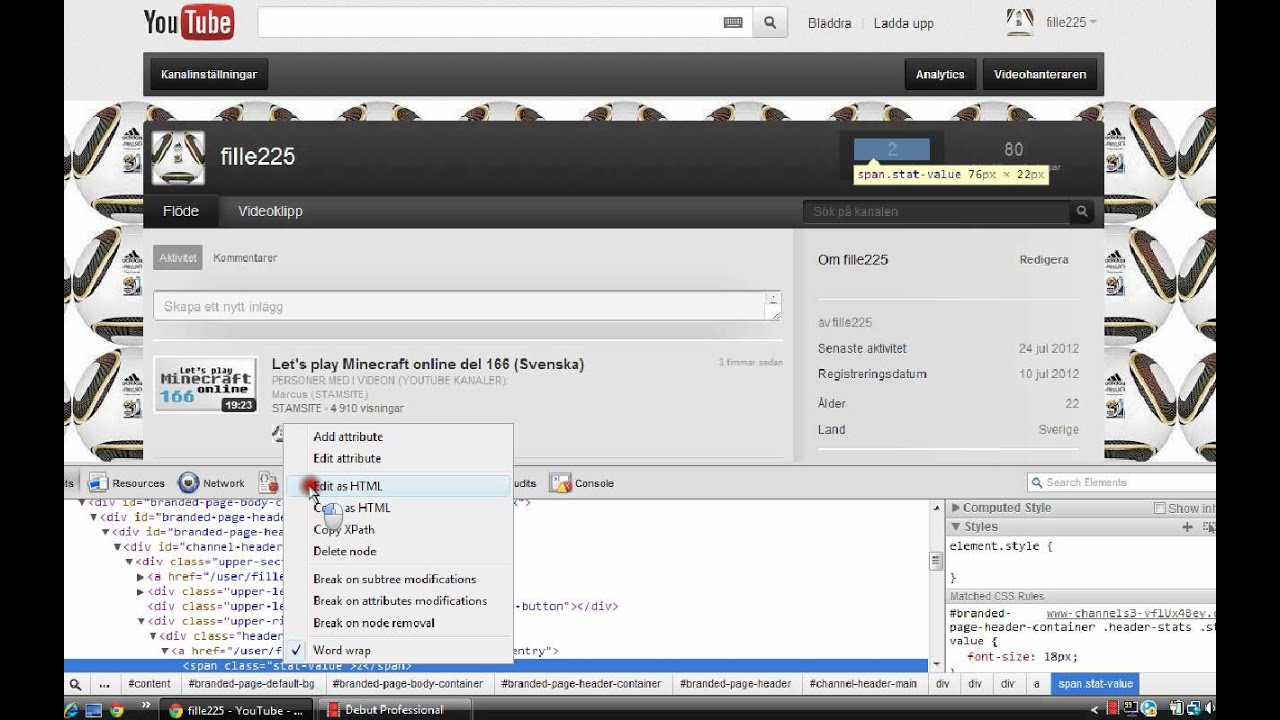Click the YouTube logo

[x=189, y=22]
